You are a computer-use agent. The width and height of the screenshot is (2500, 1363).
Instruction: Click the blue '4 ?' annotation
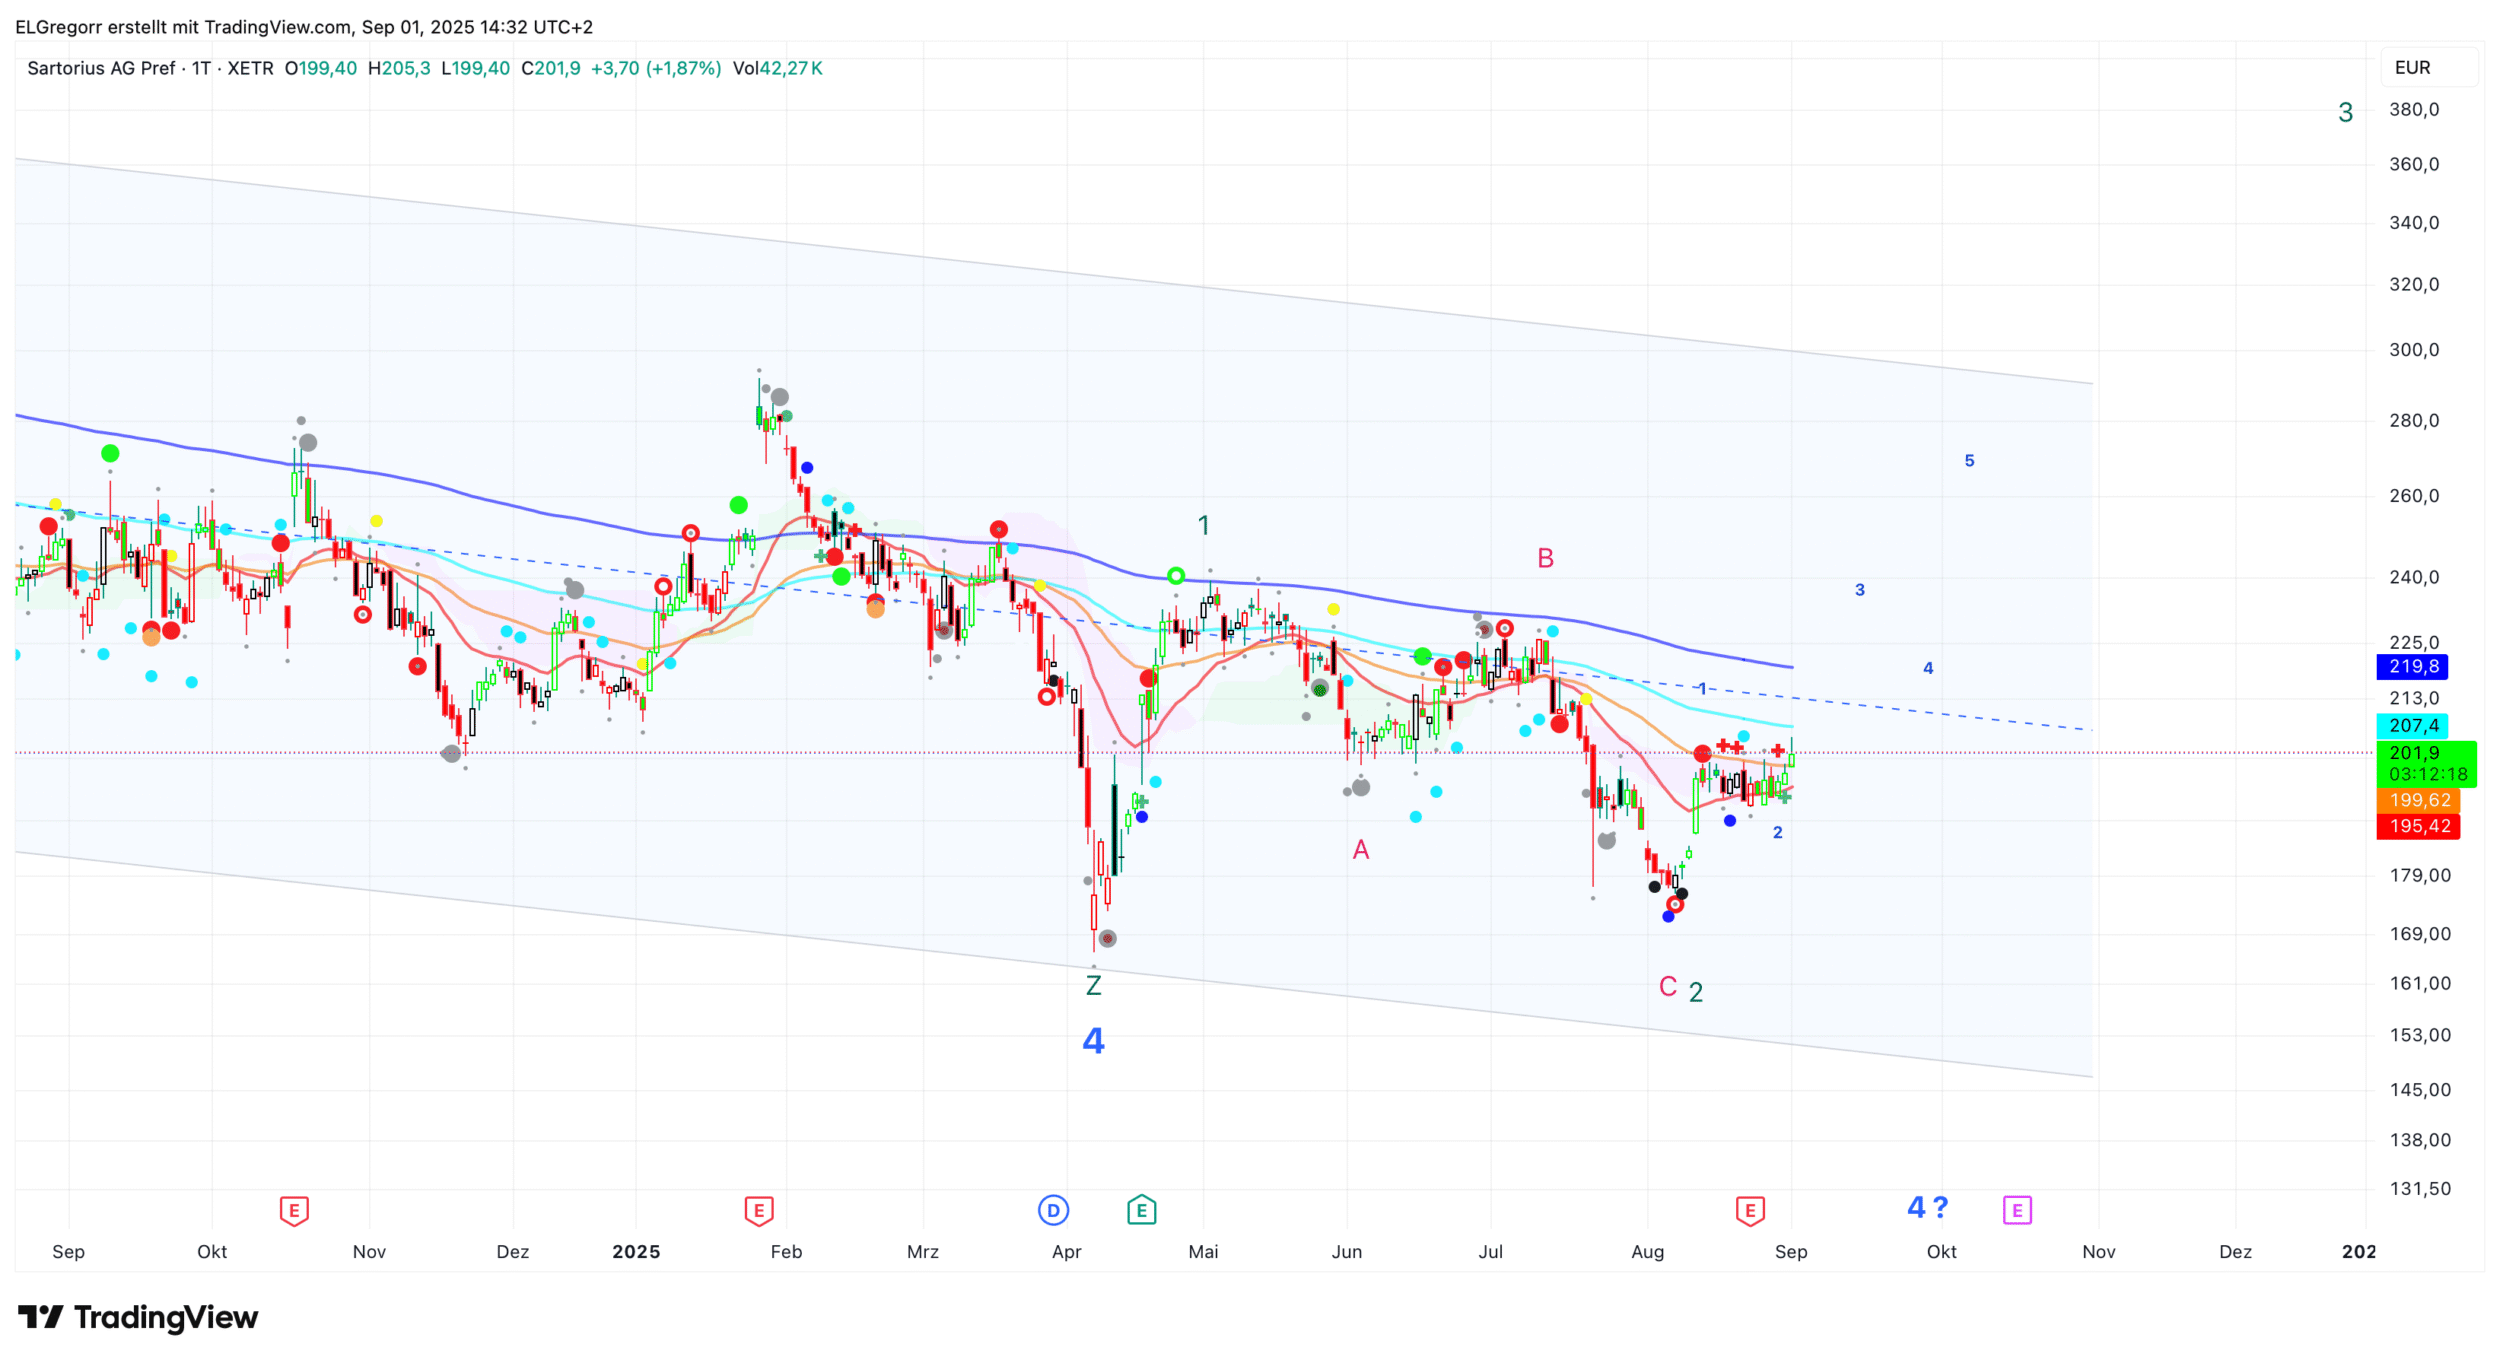pyautogui.click(x=1927, y=1208)
